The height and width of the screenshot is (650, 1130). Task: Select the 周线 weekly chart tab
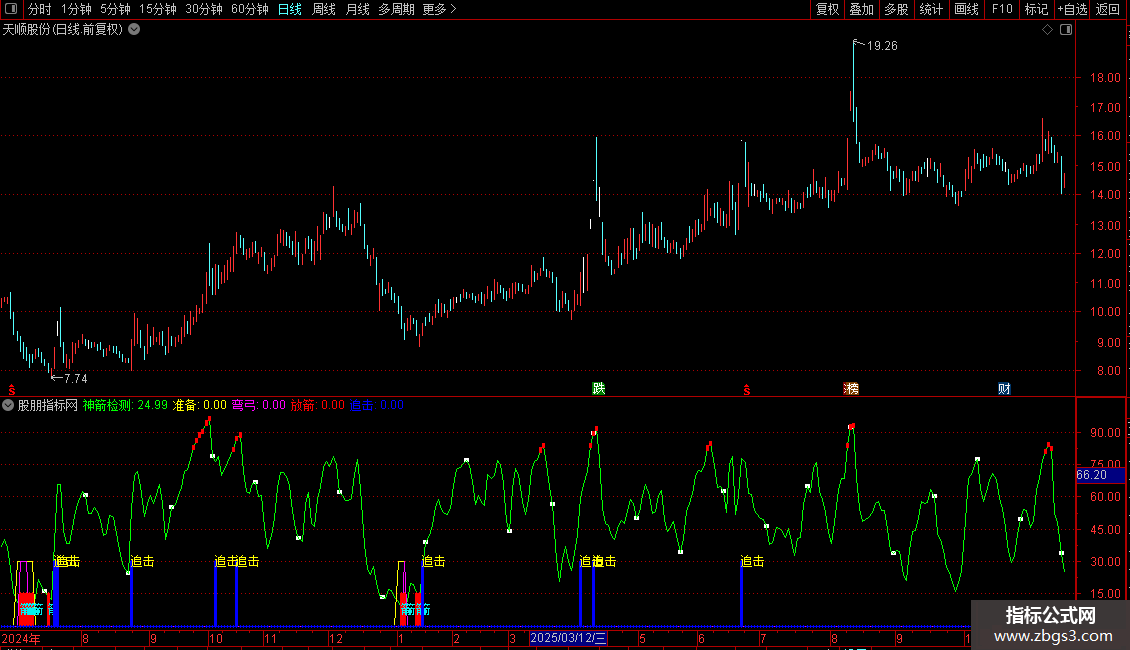[x=324, y=9]
